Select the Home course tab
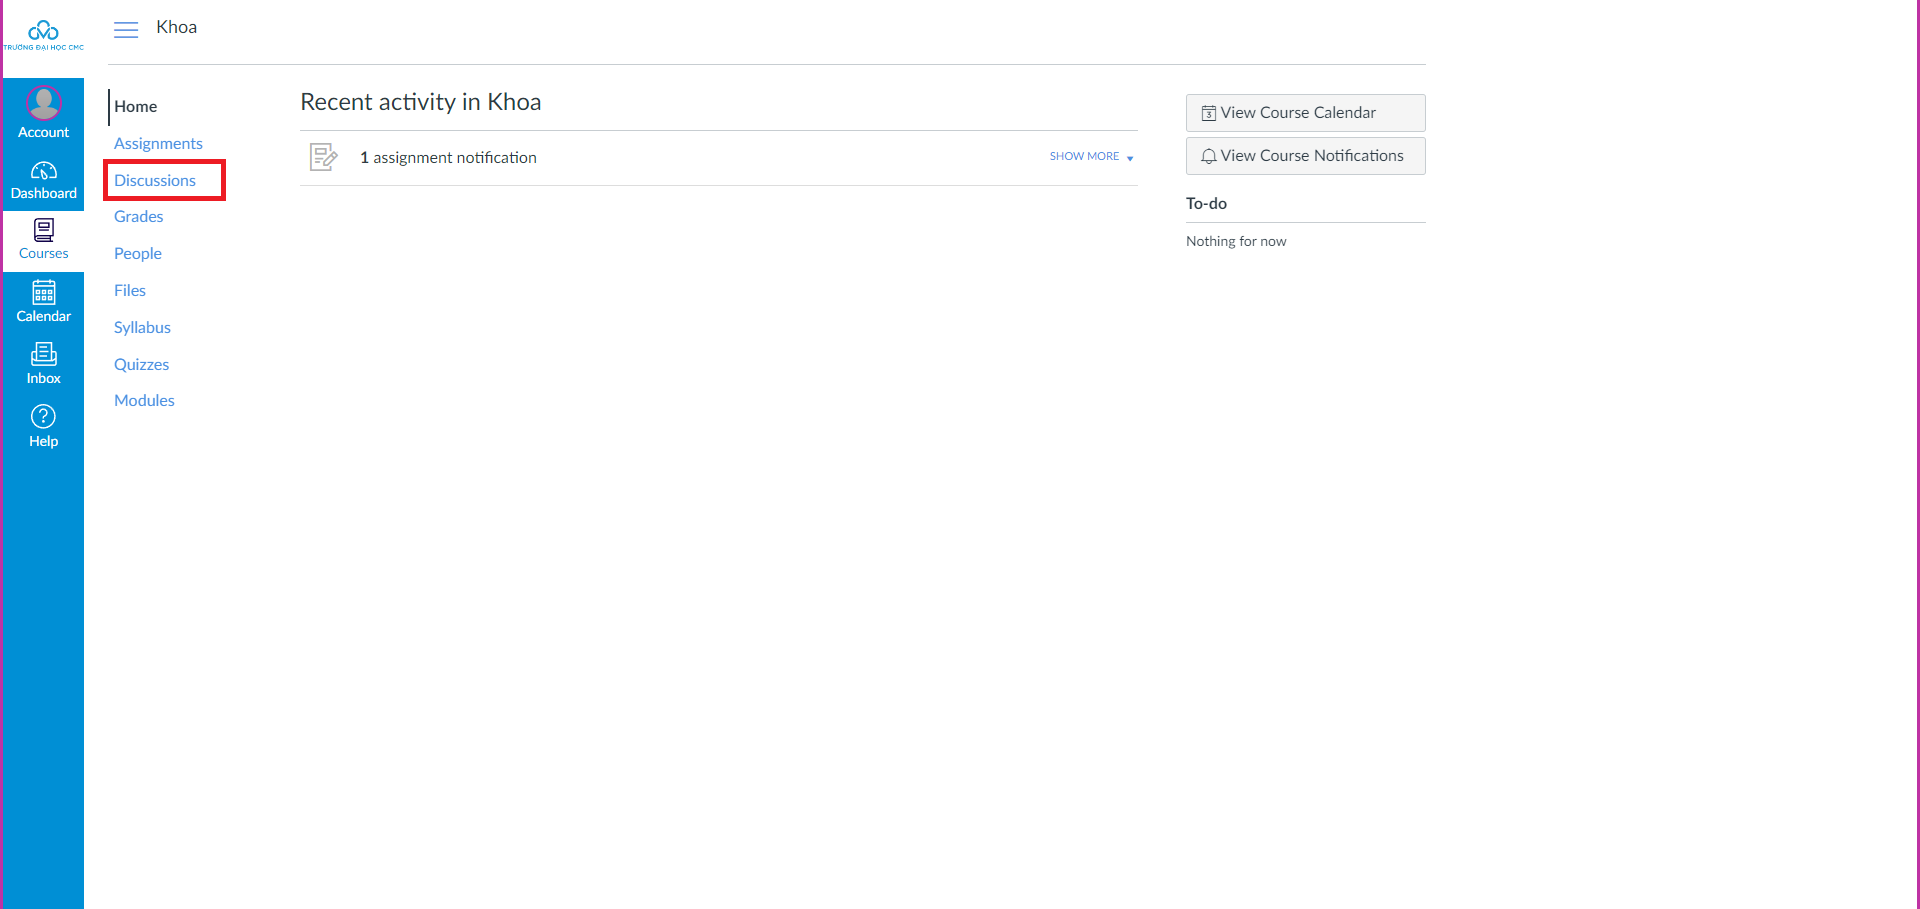The height and width of the screenshot is (909, 1920). (135, 107)
